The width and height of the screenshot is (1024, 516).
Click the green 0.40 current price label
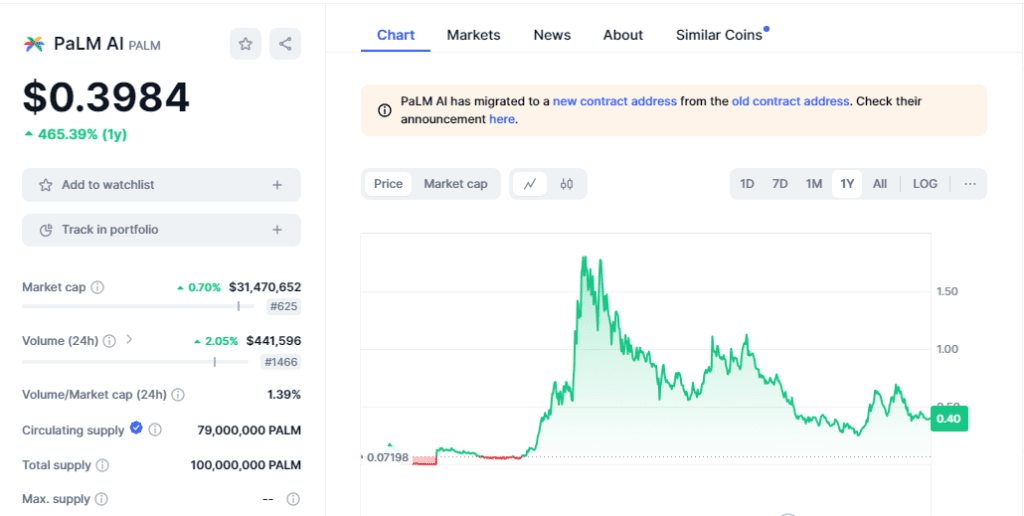click(x=949, y=419)
